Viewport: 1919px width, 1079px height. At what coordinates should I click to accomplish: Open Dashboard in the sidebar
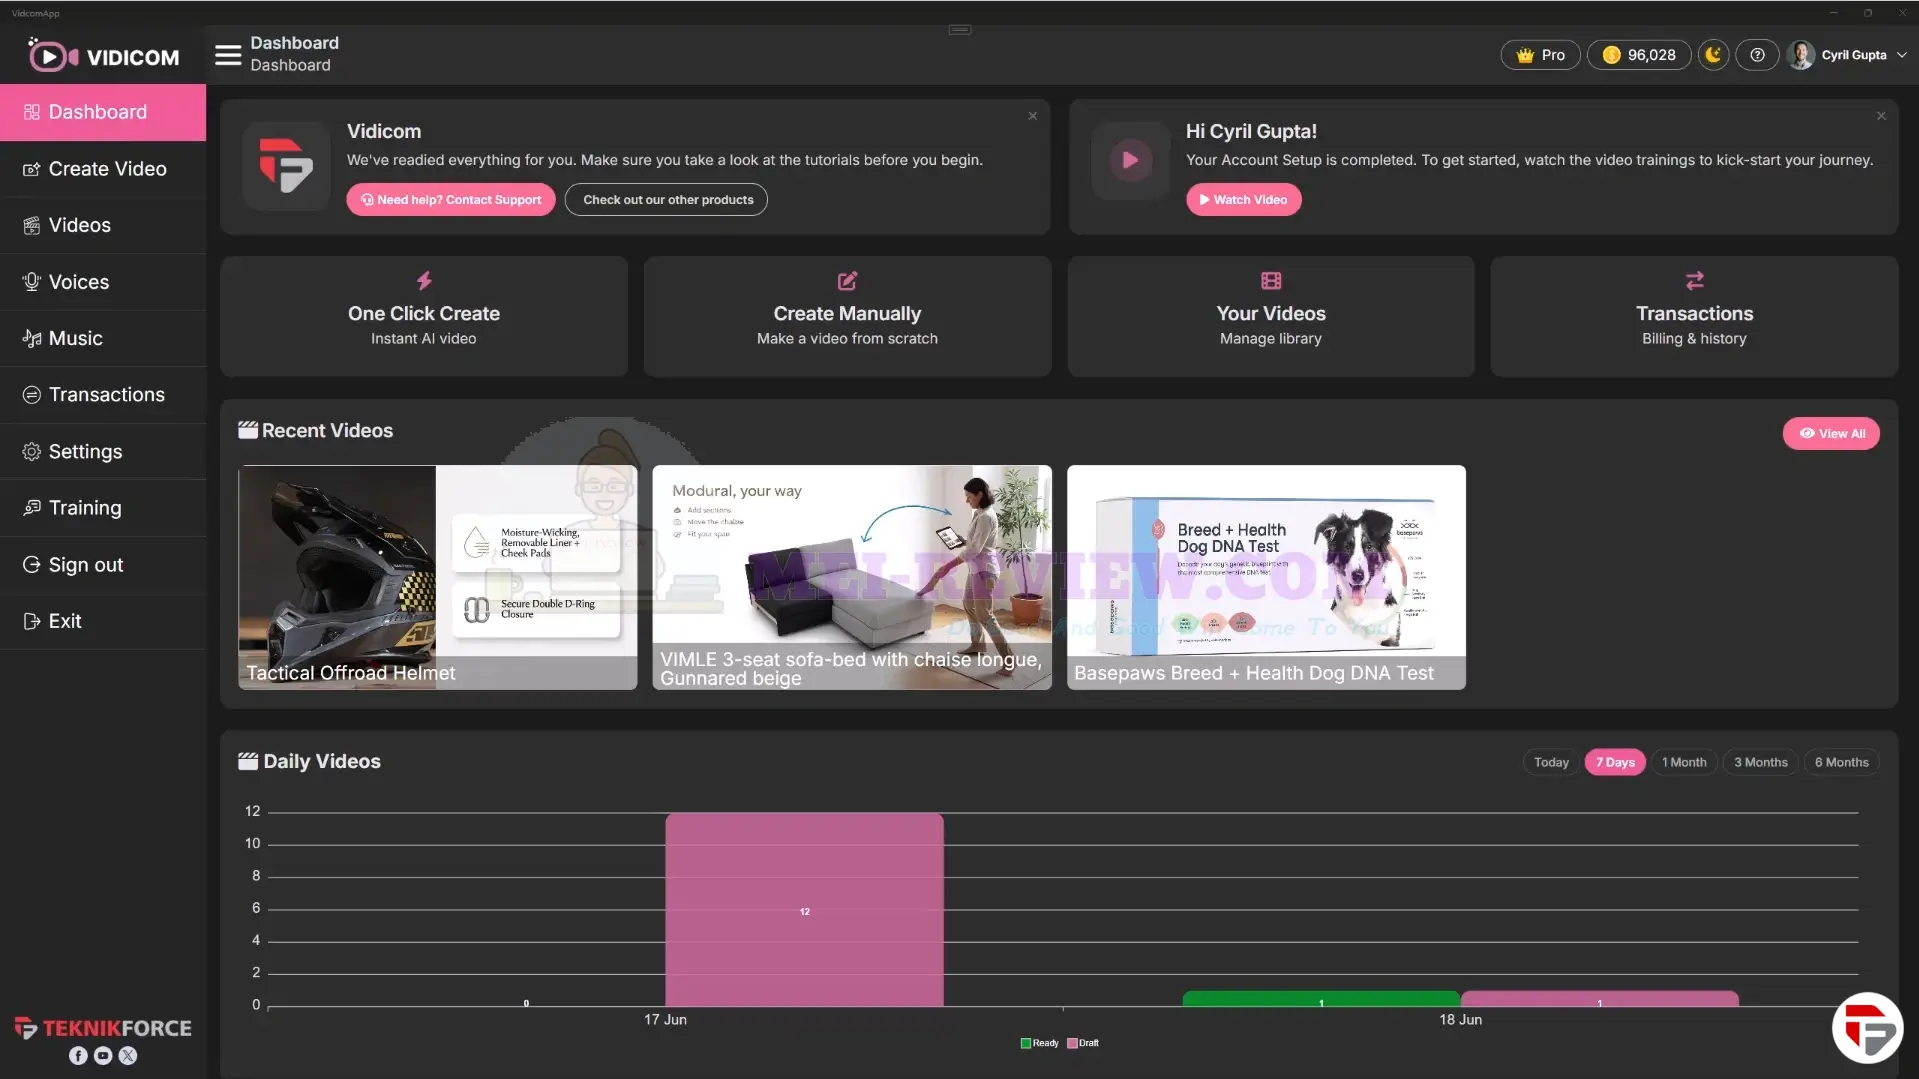[103, 112]
